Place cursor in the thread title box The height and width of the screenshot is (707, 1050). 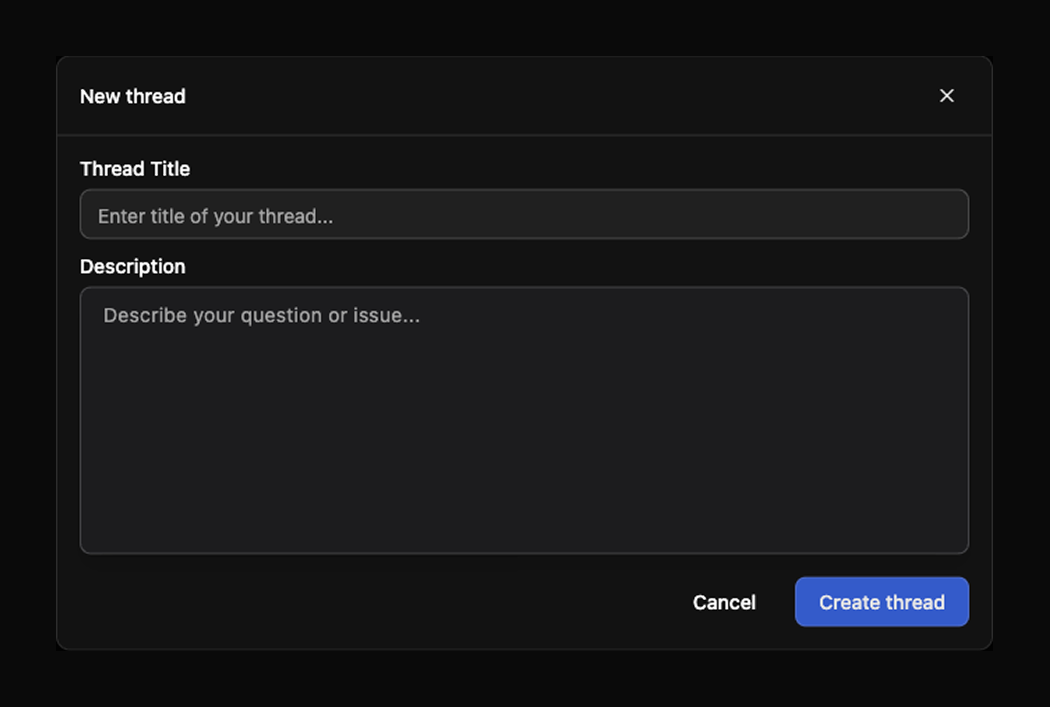(524, 215)
